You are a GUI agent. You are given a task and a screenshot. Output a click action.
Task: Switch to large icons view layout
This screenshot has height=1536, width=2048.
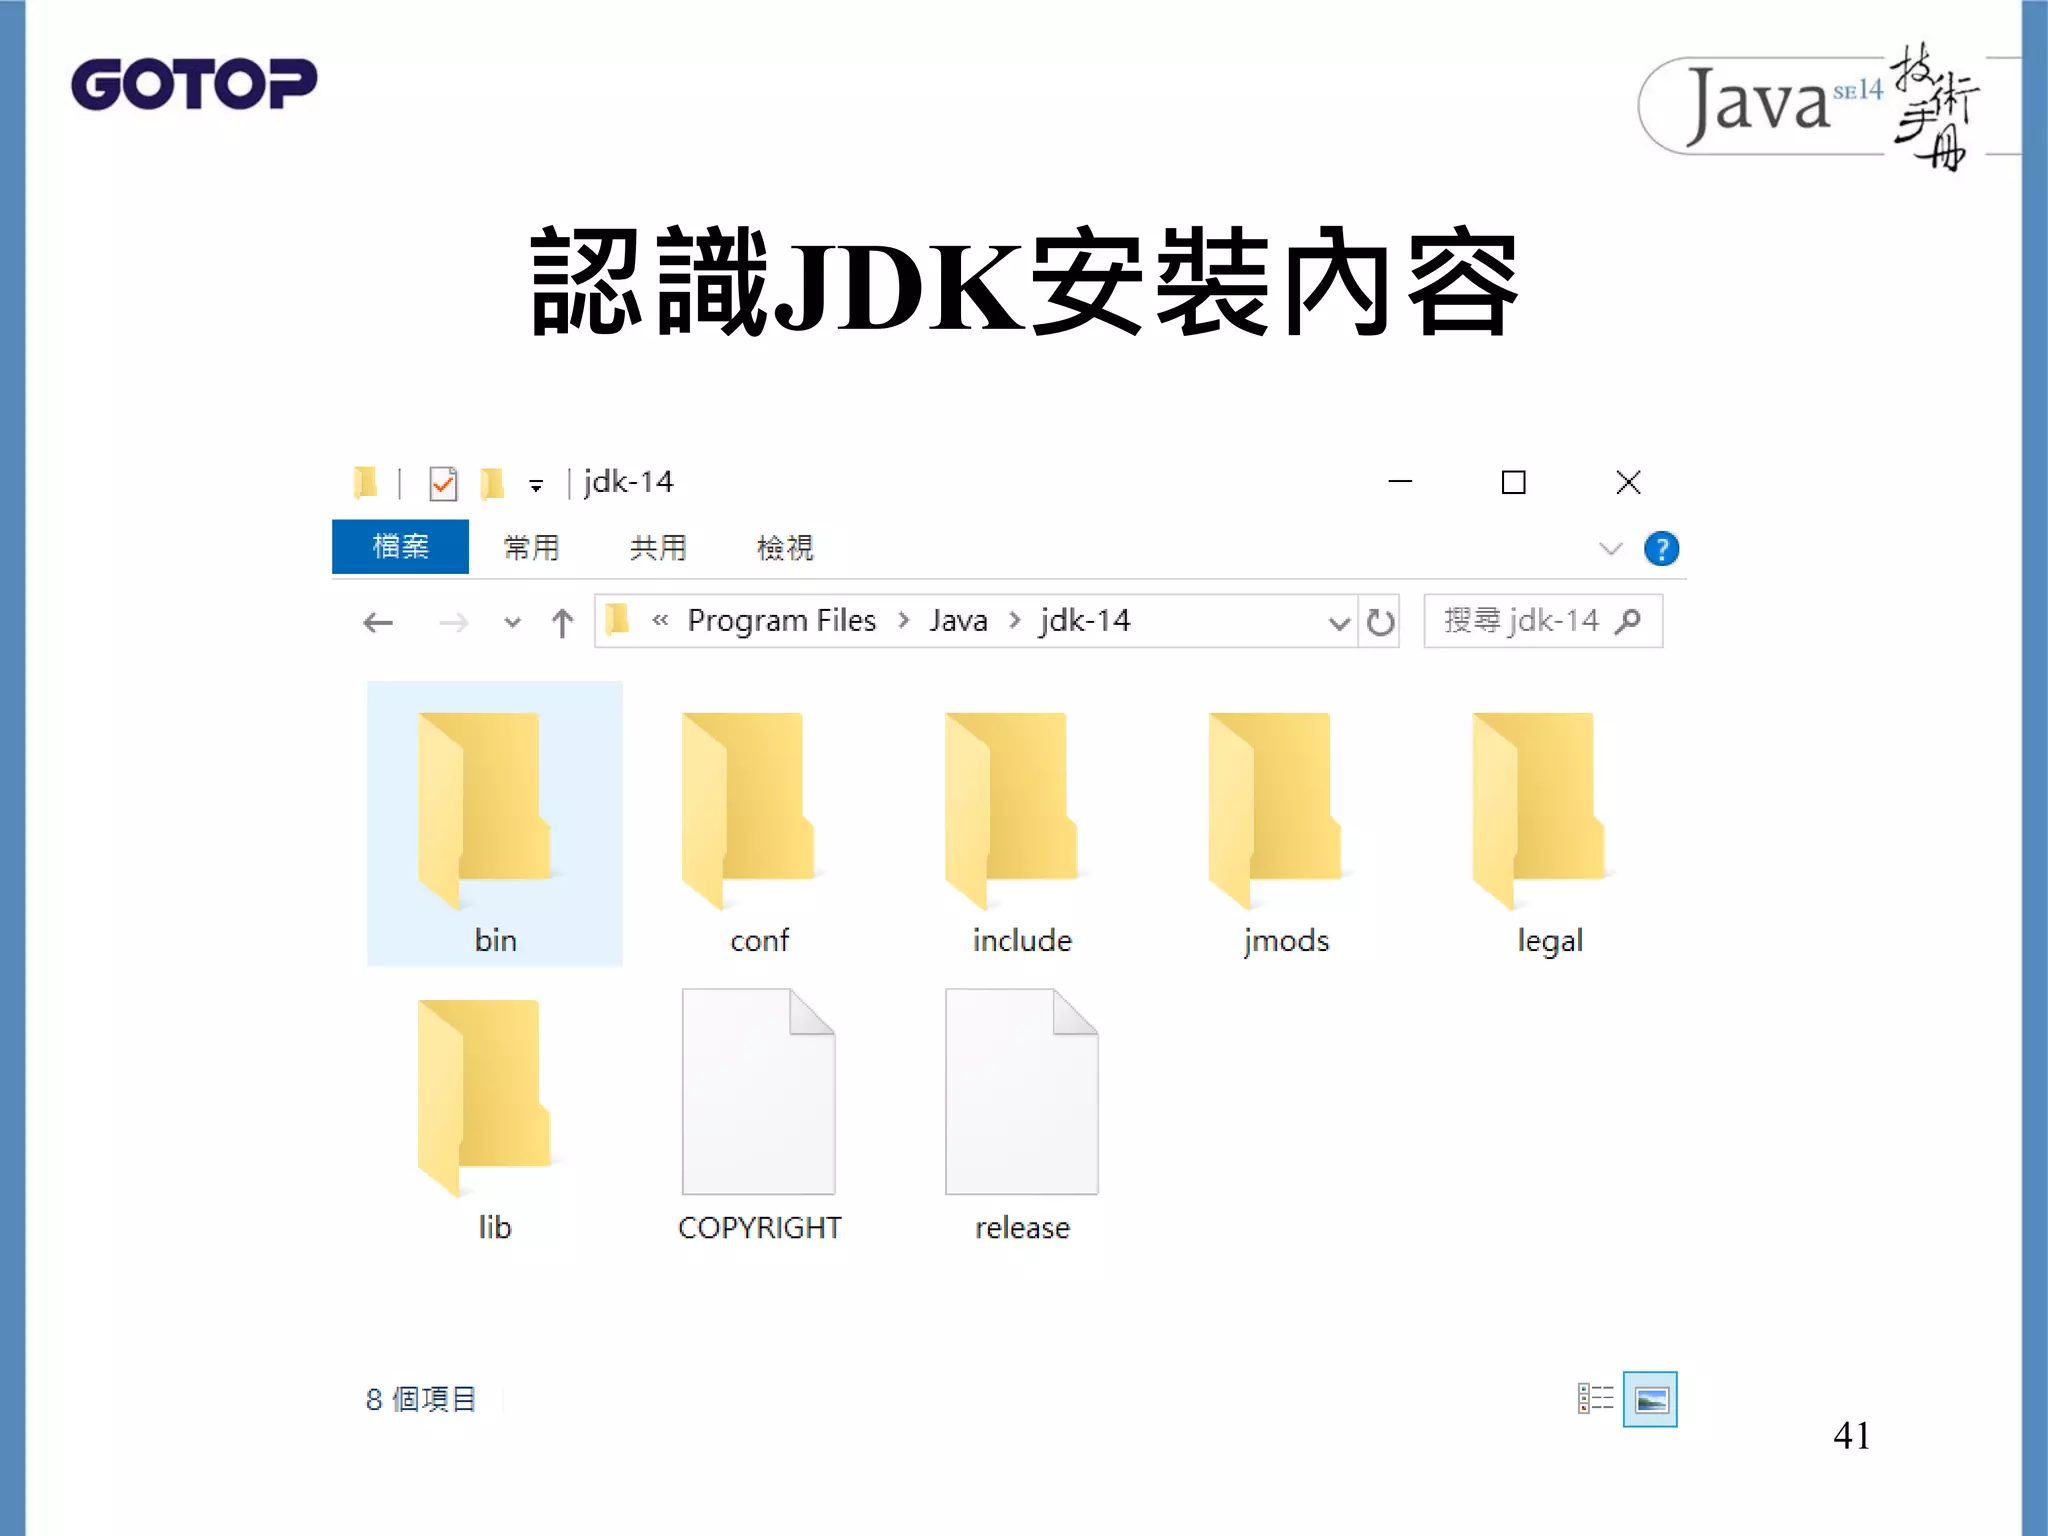tap(1650, 1399)
